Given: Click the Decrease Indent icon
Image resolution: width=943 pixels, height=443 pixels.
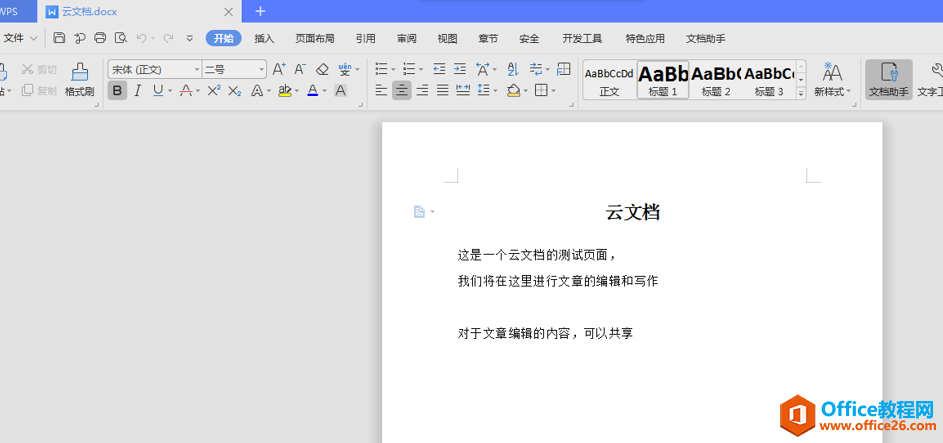Looking at the screenshot, I should pyautogui.click(x=440, y=69).
